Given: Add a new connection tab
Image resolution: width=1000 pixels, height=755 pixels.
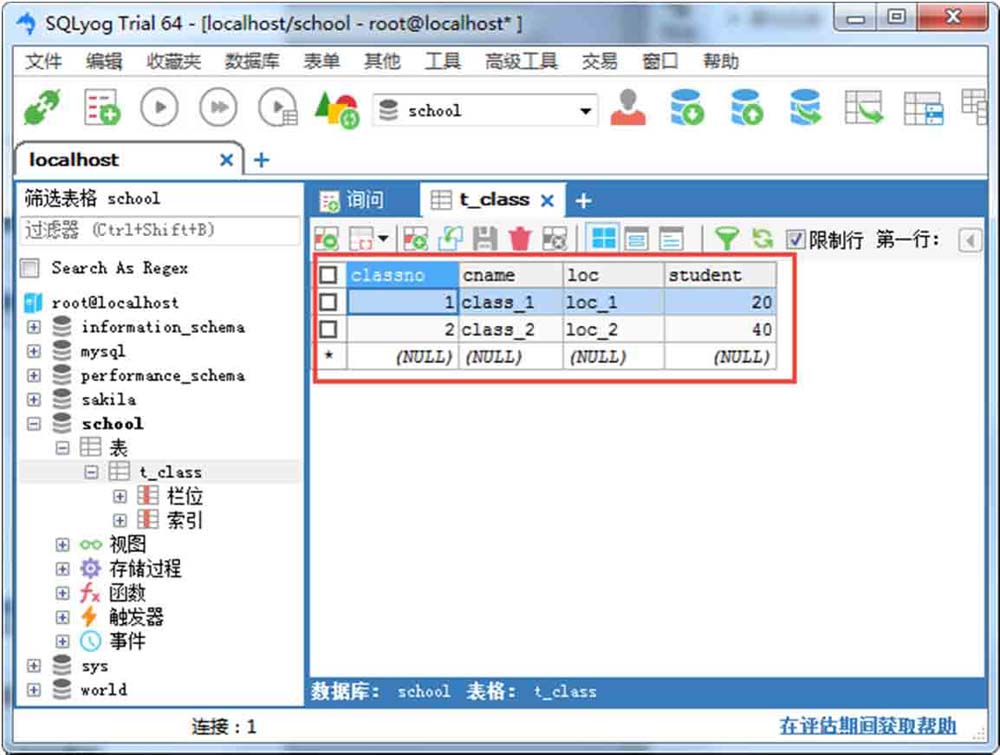Looking at the screenshot, I should [261, 160].
